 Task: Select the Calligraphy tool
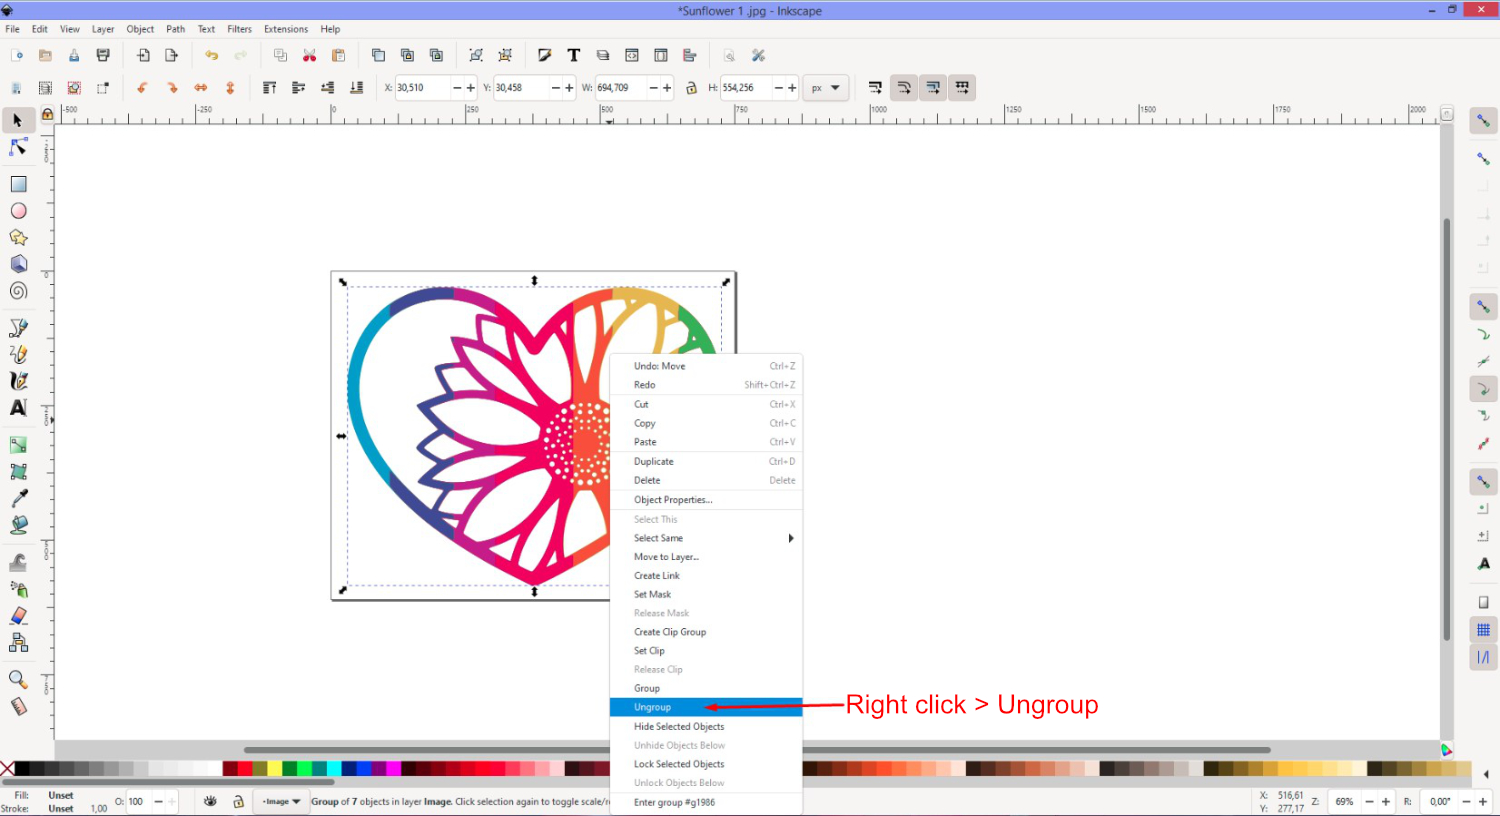tap(18, 380)
